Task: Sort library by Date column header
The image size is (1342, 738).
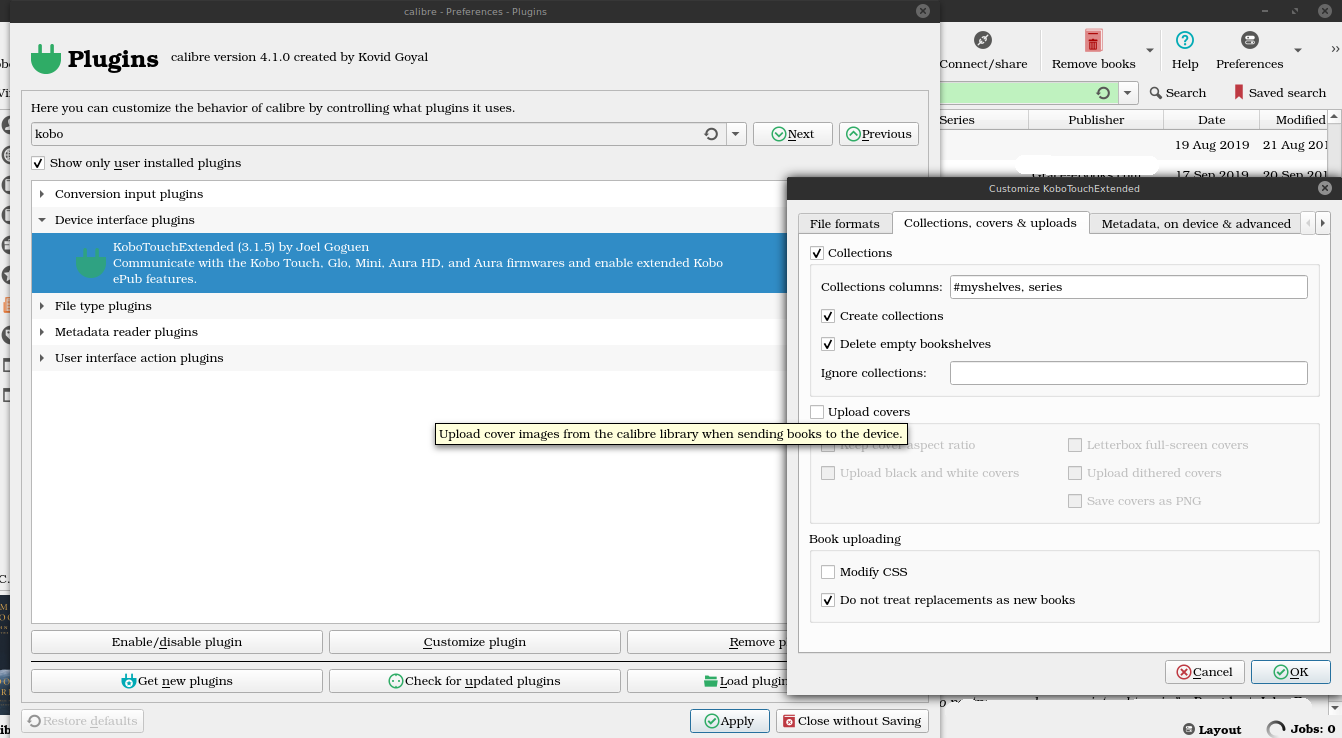Action: (x=1211, y=120)
